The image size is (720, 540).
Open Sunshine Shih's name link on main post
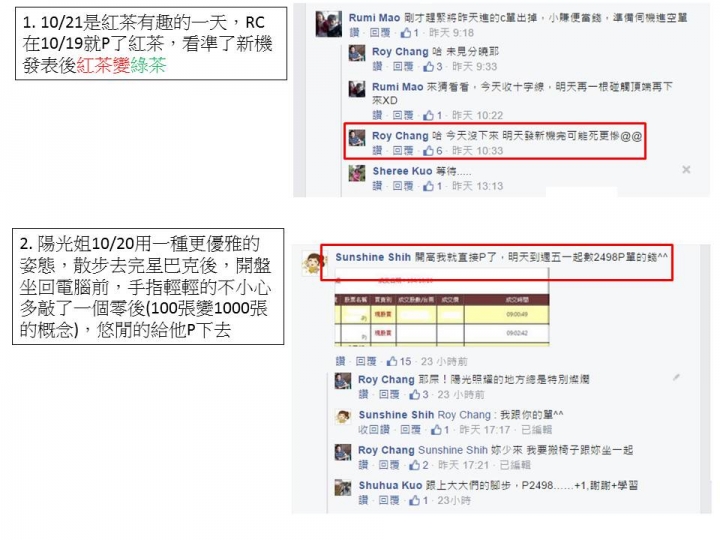(373, 257)
